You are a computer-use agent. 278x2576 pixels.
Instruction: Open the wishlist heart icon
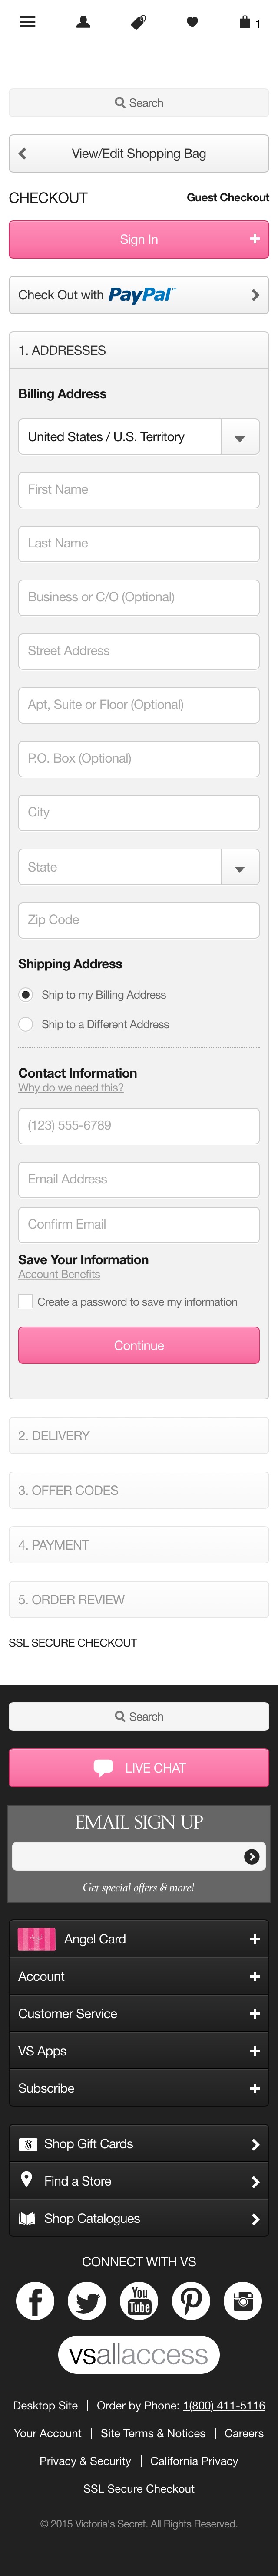pyautogui.click(x=192, y=22)
